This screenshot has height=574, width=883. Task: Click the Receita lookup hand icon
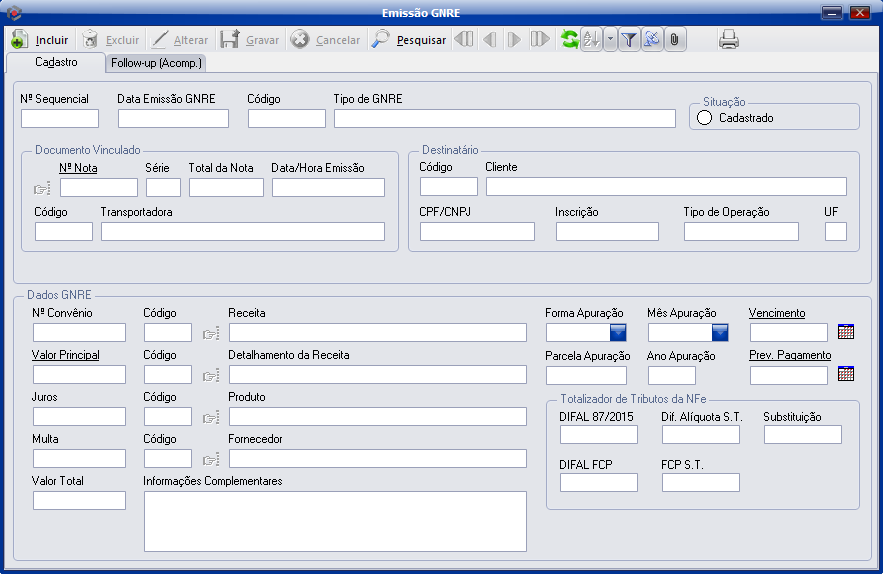[210, 333]
